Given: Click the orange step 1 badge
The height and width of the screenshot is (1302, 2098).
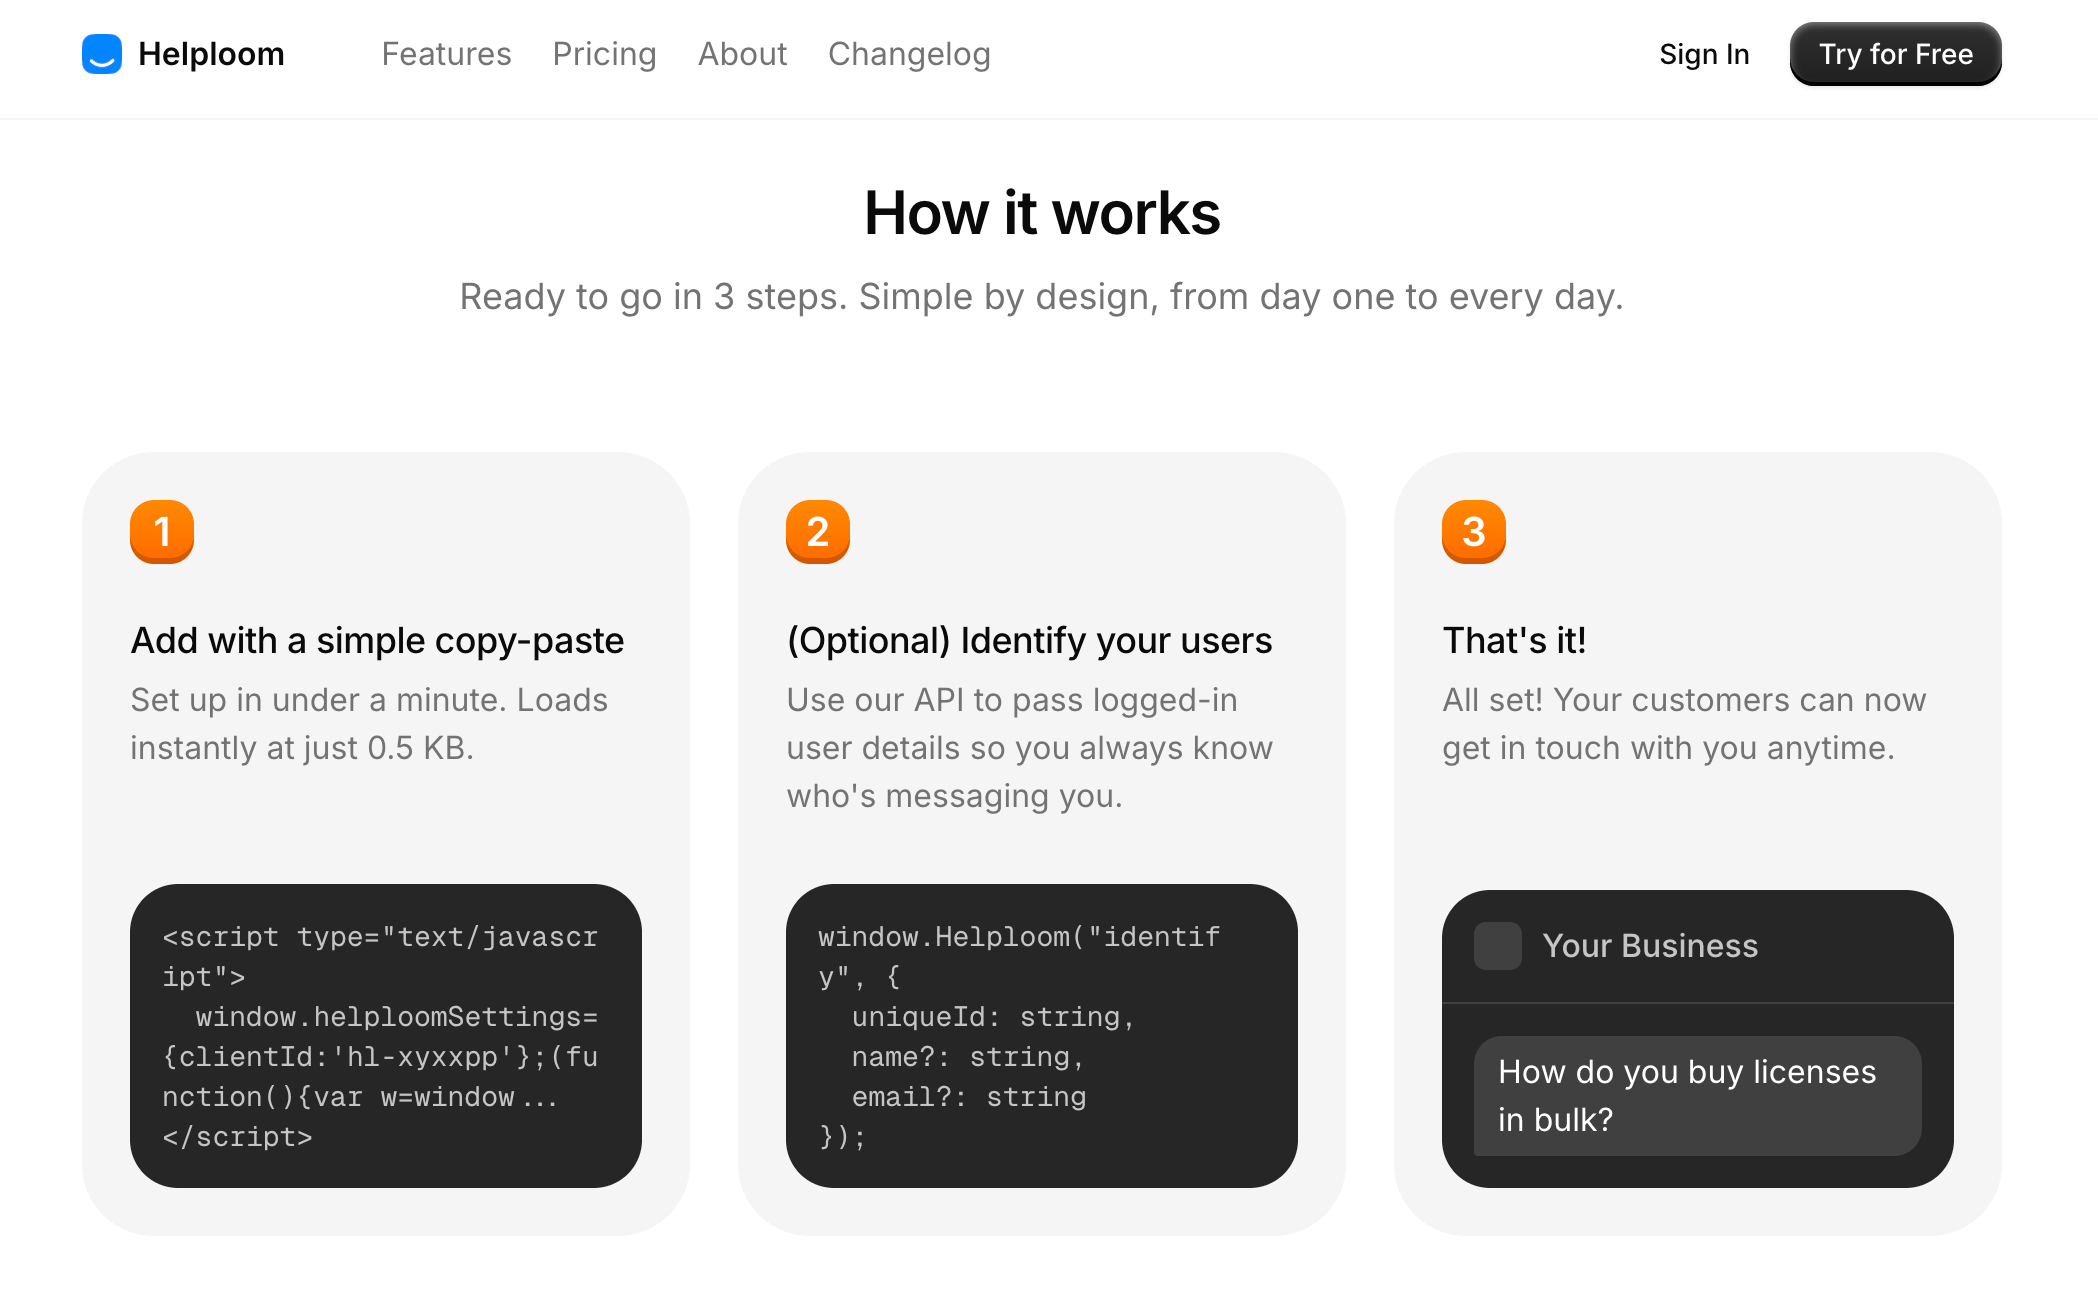Looking at the screenshot, I should (162, 532).
